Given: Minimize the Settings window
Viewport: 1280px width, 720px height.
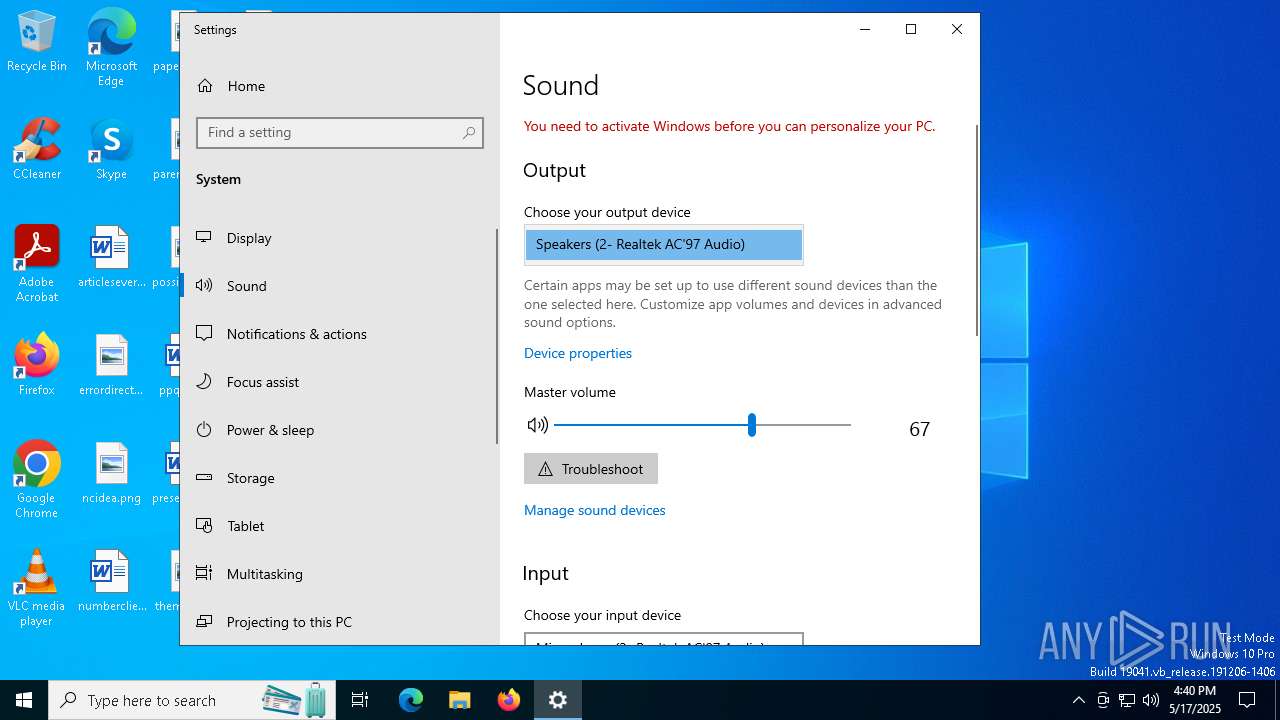Looking at the screenshot, I should [865, 30].
